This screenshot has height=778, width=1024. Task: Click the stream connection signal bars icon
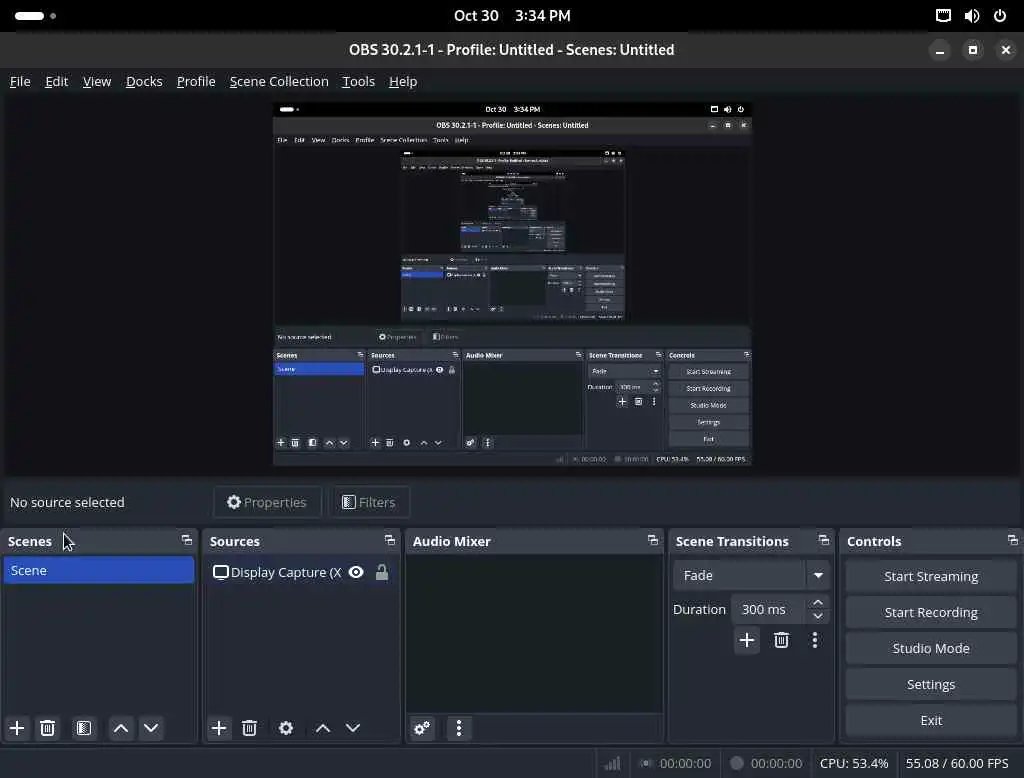tap(612, 763)
